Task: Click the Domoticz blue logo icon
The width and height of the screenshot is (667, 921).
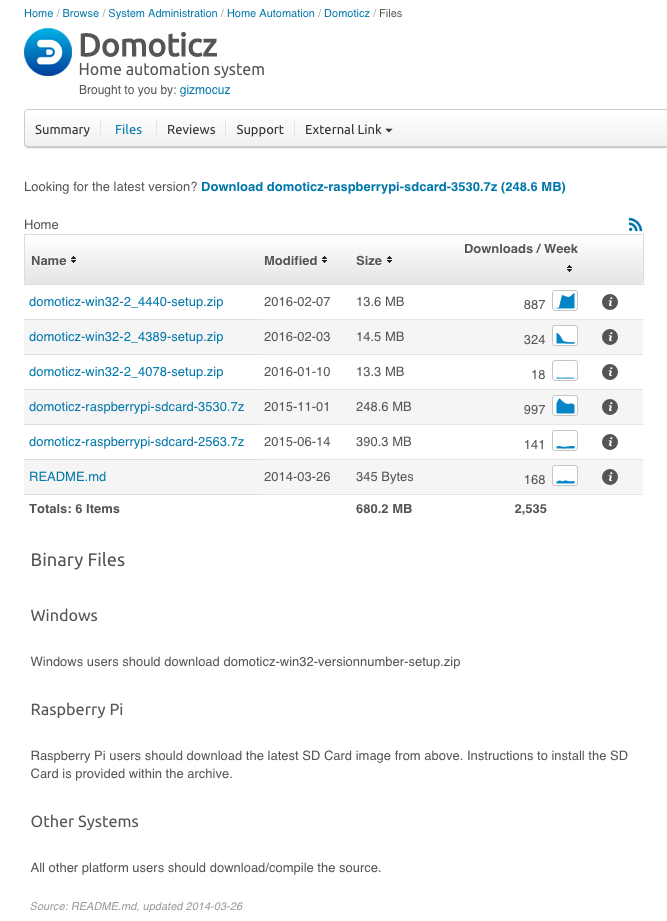Action: [x=48, y=52]
